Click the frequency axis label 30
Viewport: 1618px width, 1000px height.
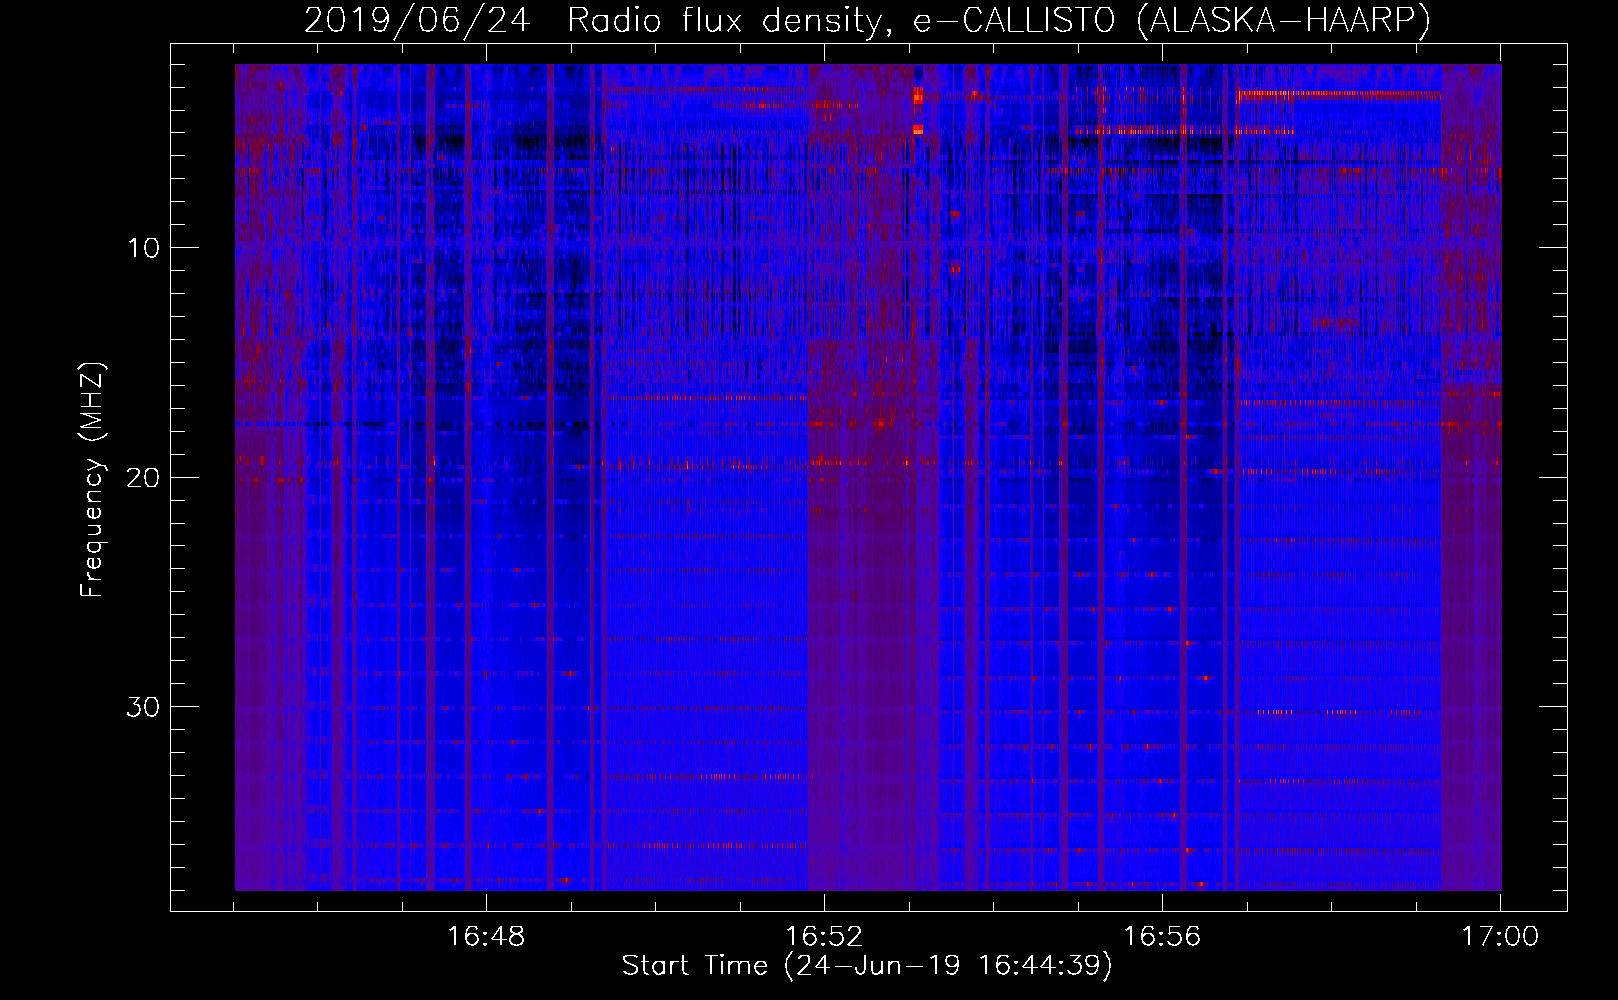pos(144,707)
